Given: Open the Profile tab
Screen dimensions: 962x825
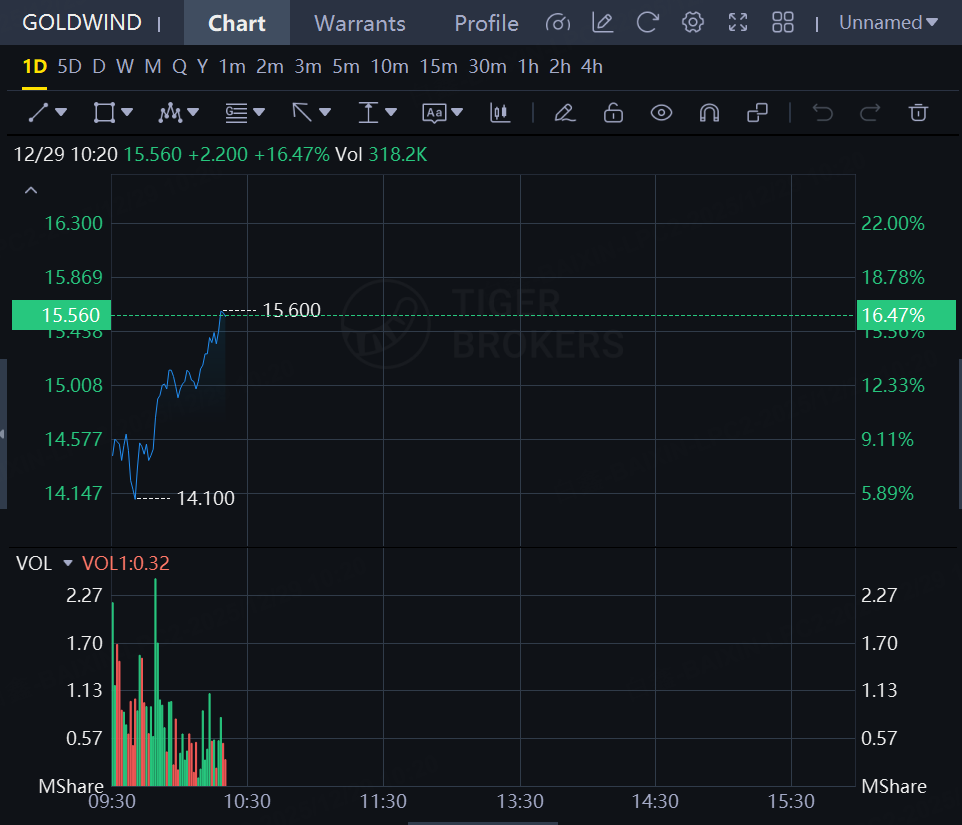Looking at the screenshot, I should click(486, 23).
